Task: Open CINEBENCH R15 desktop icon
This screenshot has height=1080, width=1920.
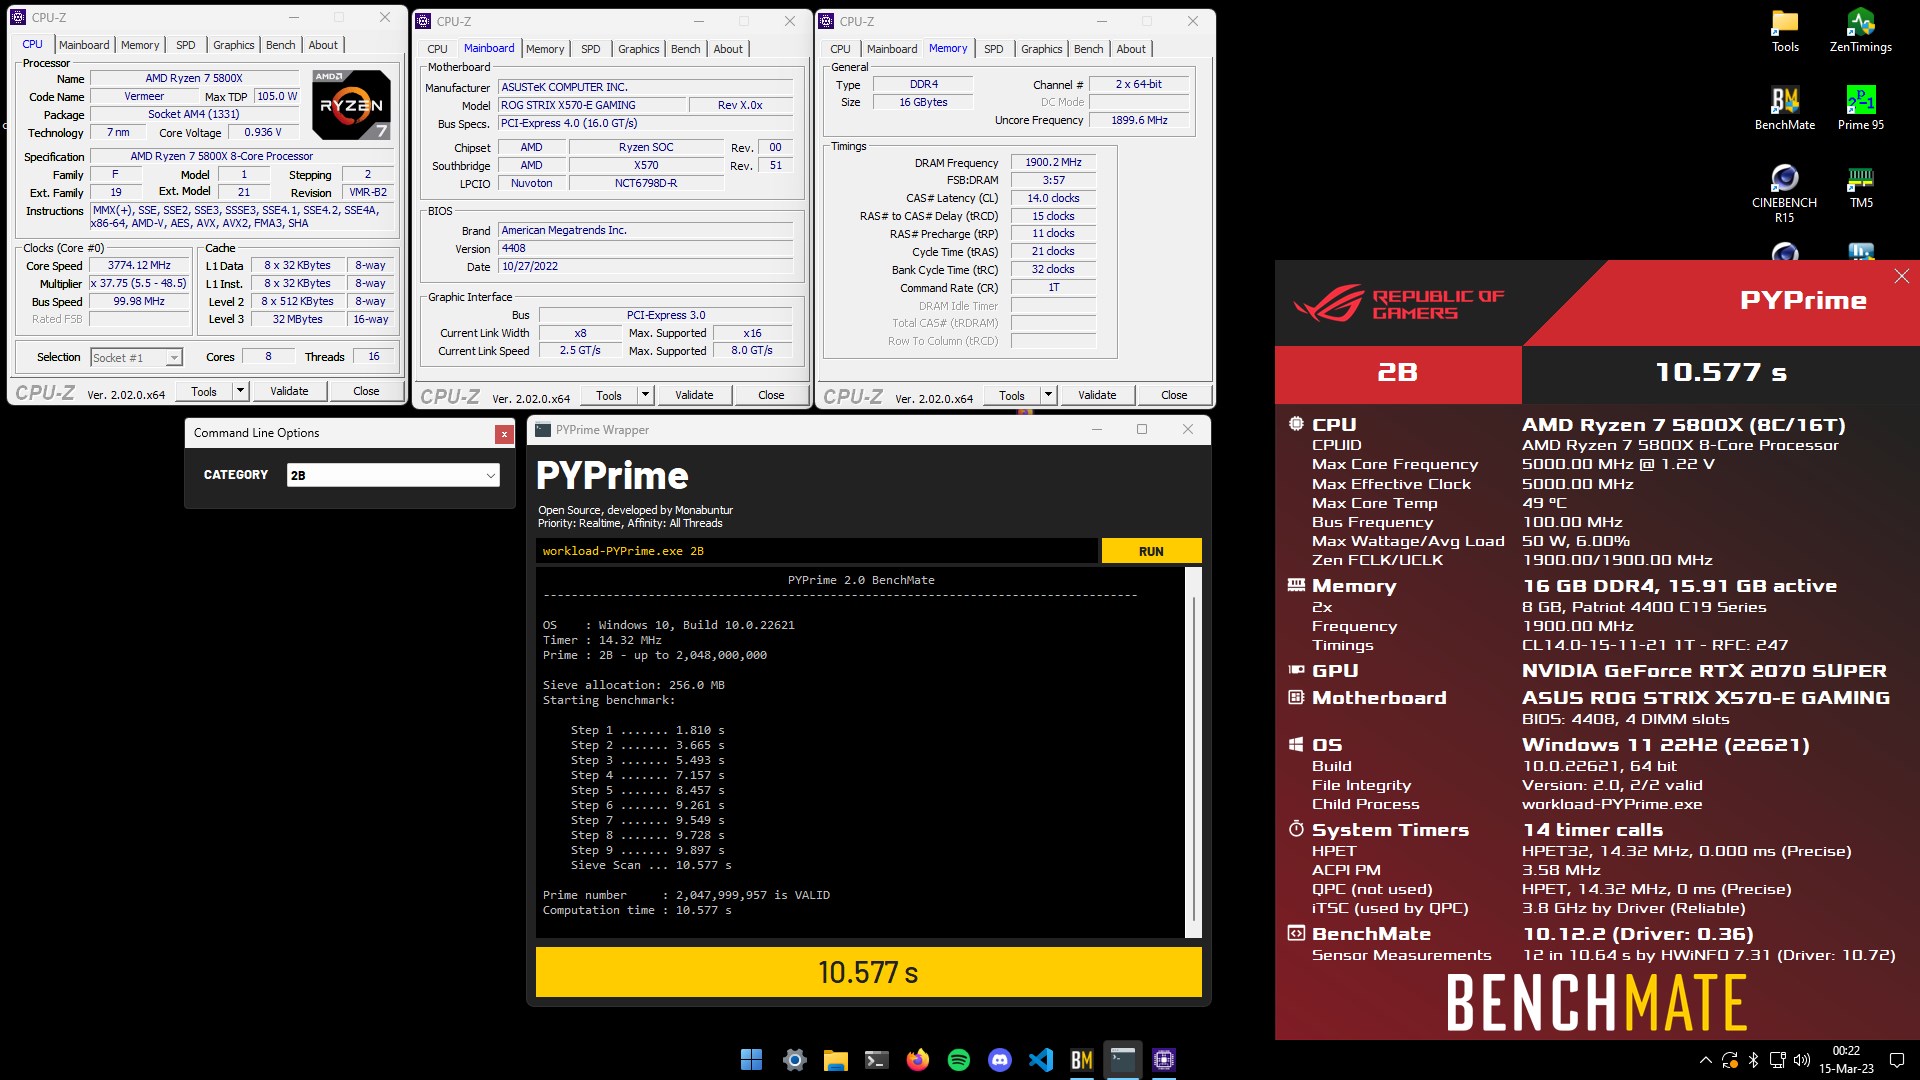Action: (1785, 192)
